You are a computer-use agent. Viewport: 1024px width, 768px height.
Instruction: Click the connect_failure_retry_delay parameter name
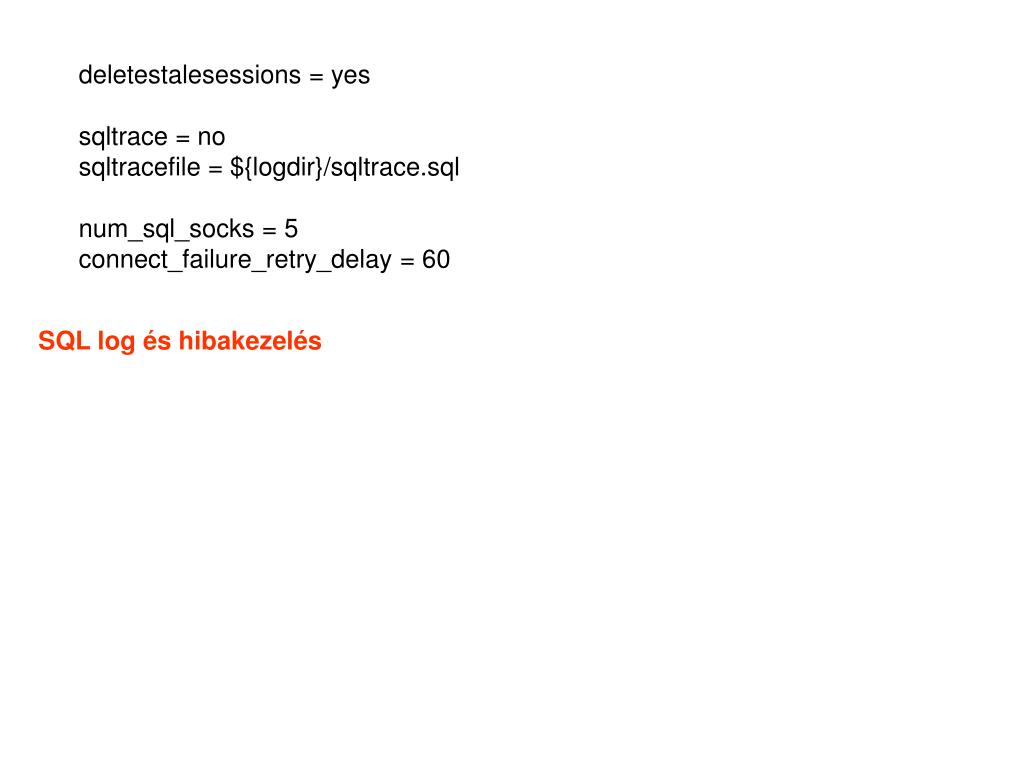(x=235, y=261)
